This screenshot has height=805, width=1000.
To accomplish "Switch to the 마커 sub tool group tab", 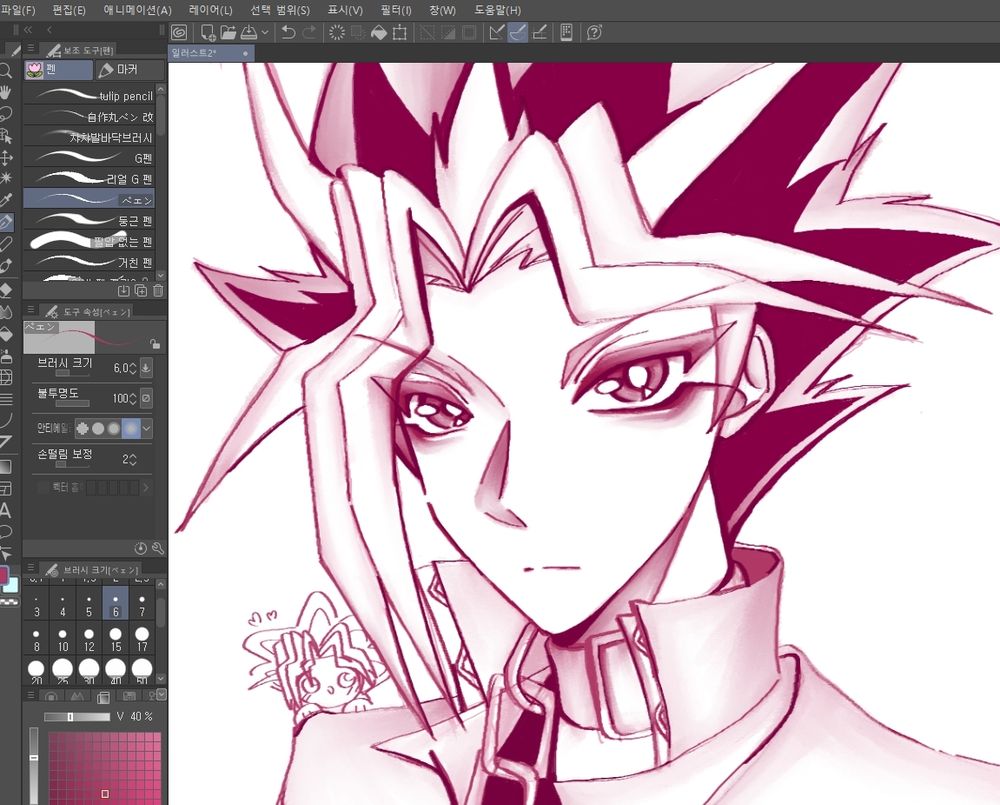I will 128,70.
